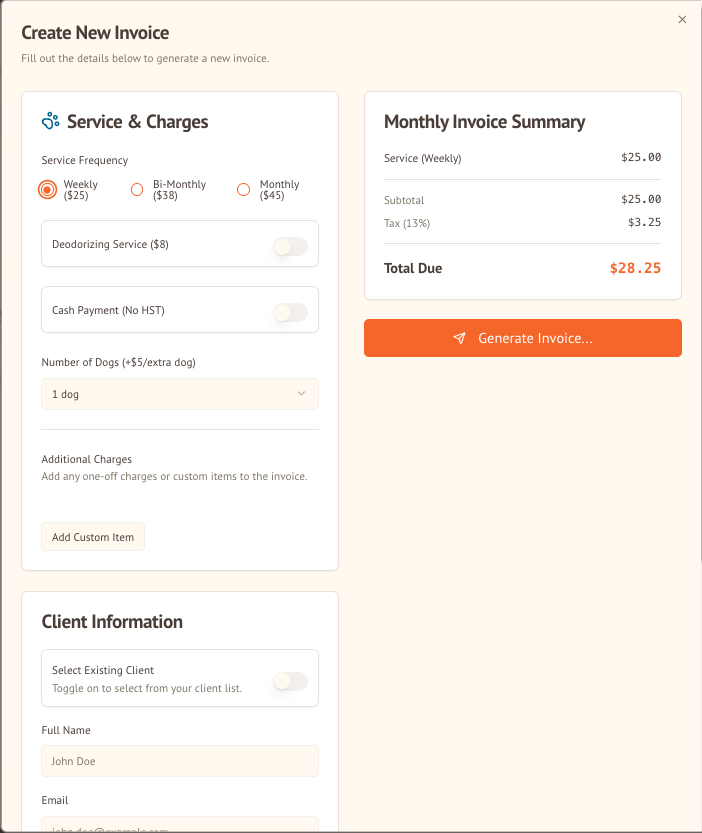
Task: Close the Create New Invoice dialog
Action: tap(682, 19)
